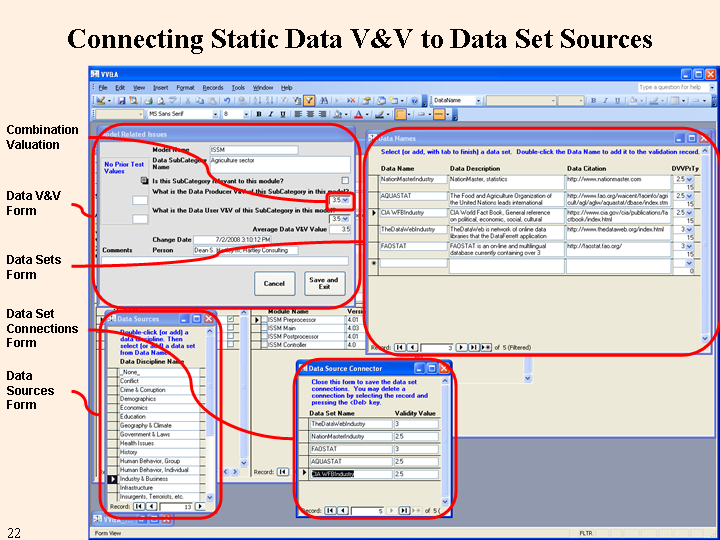Open the Data Producer V&V value dropdown
The height and width of the screenshot is (540, 720).
point(347,200)
